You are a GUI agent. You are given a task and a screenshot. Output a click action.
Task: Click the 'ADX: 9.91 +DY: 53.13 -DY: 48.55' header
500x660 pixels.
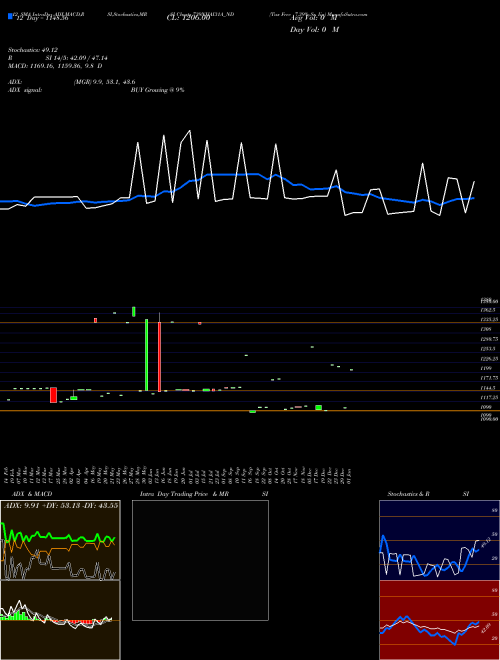(61, 505)
